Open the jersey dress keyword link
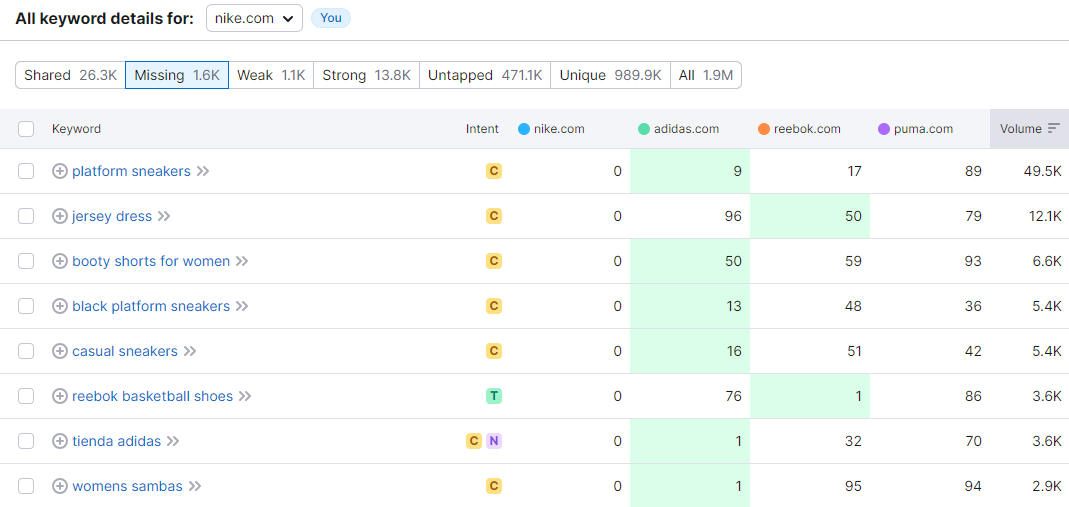The width and height of the screenshot is (1069, 507). click(112, 216)
